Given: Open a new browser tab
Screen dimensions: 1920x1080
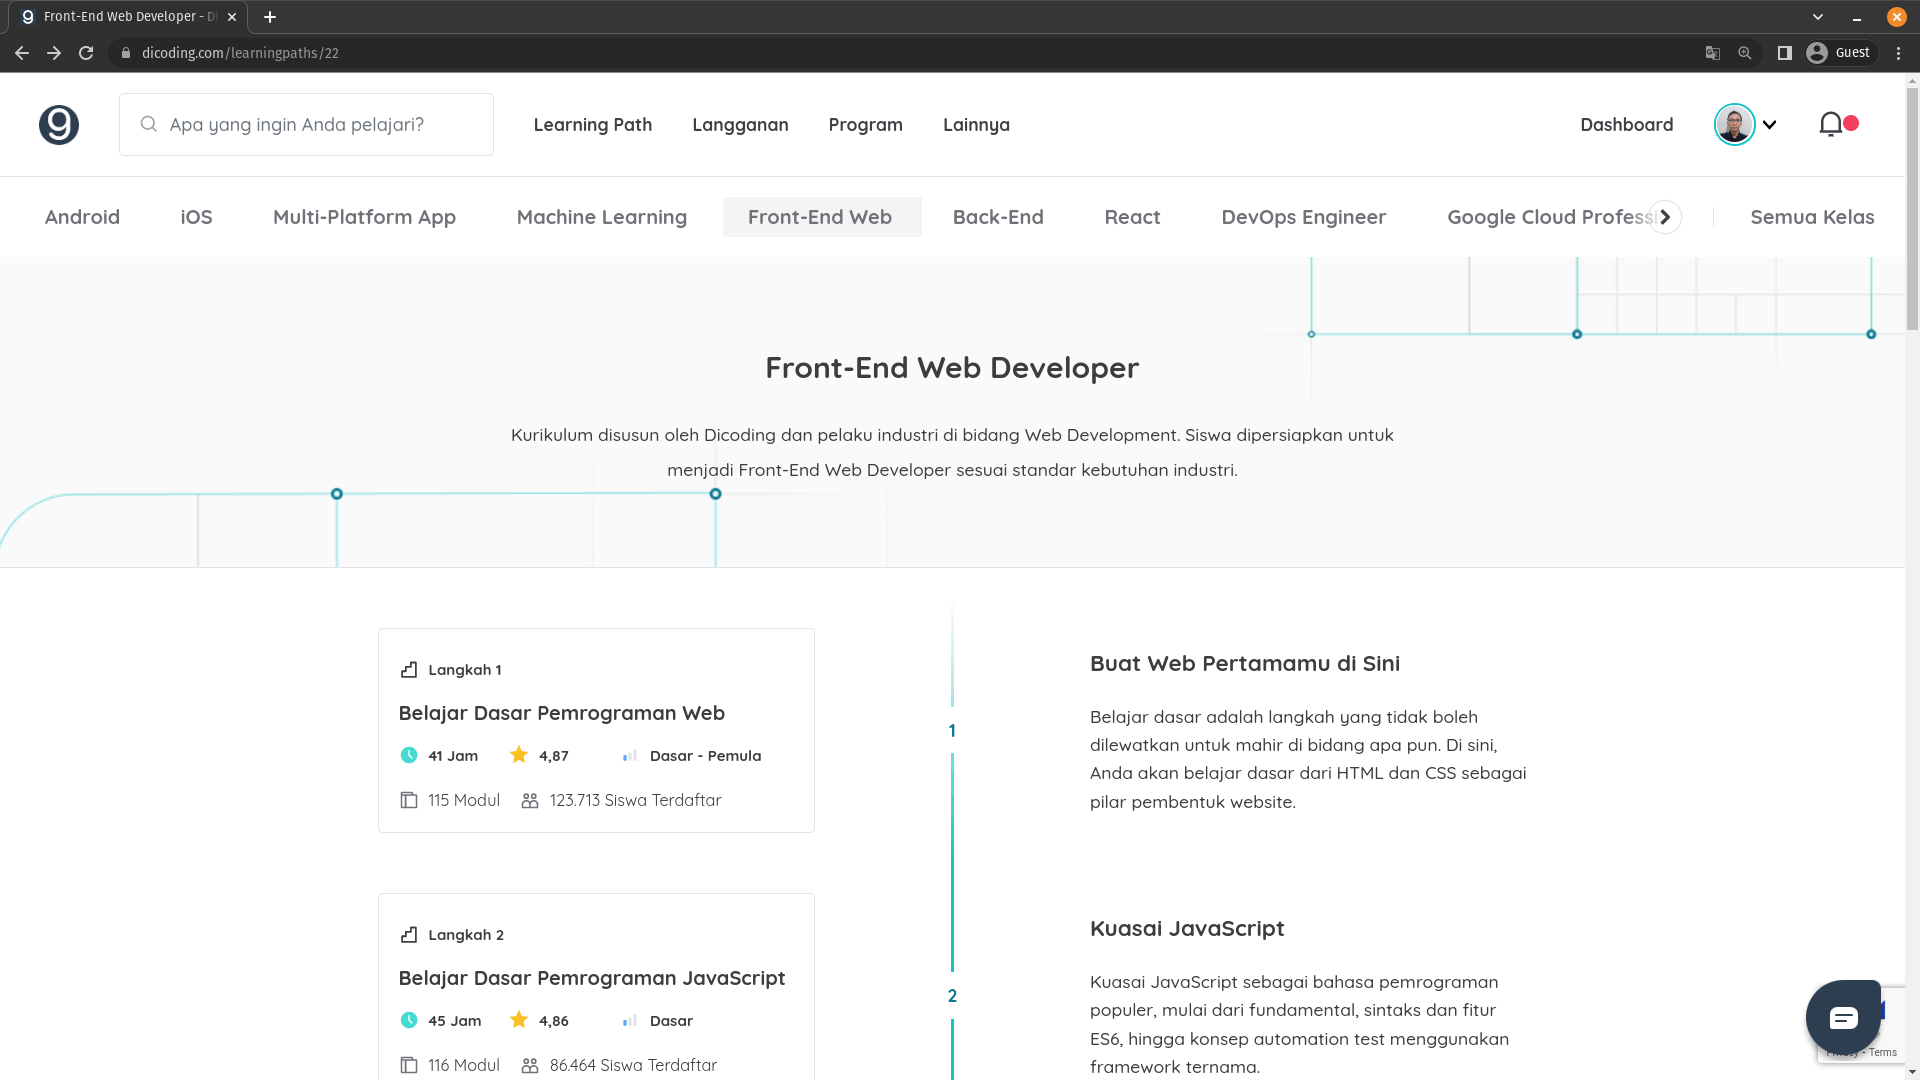Looking at the screenshot, I should [x=270, y=17].
